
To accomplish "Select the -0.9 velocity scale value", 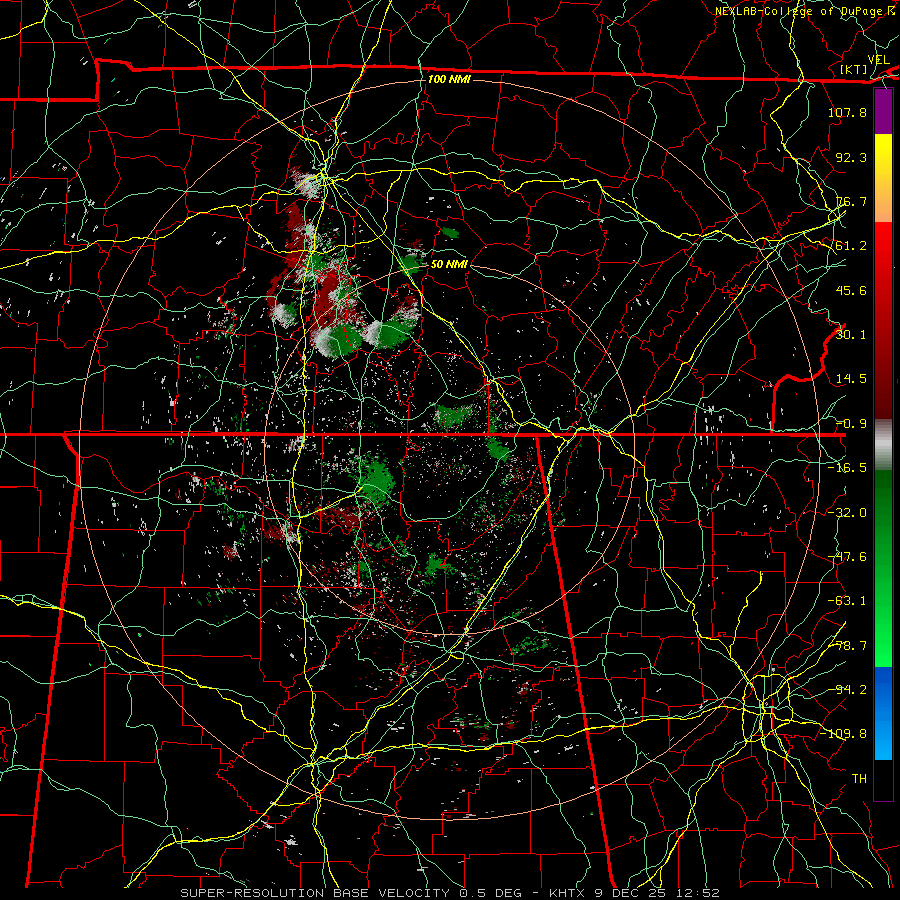I will (x=851, y=424).
